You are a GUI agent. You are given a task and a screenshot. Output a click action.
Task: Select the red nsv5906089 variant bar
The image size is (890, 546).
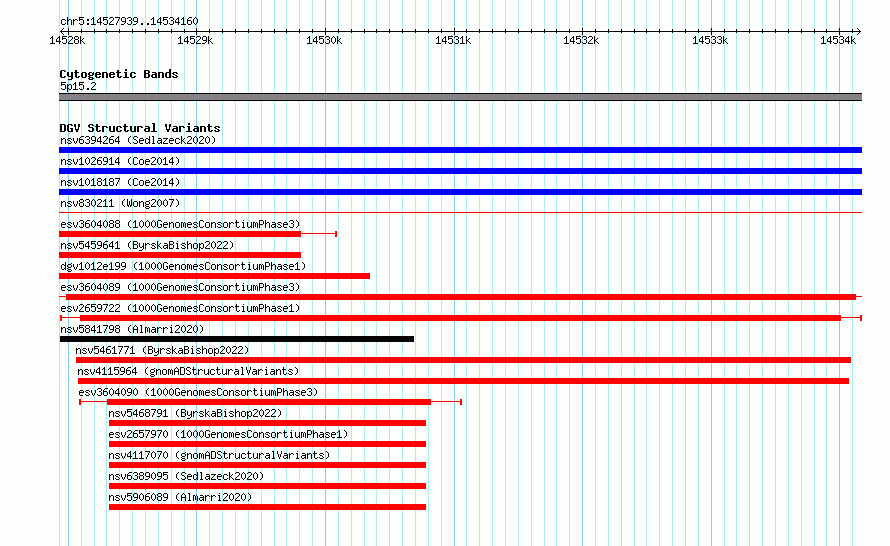267,507
